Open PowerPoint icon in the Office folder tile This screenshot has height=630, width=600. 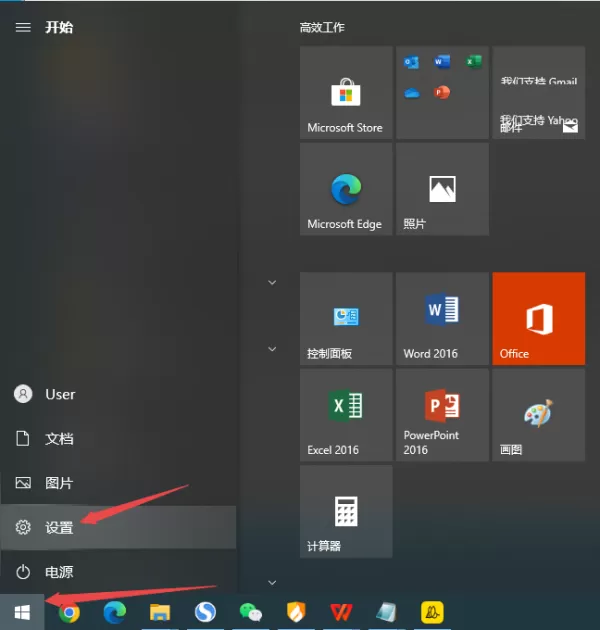(x=442, y=92)
